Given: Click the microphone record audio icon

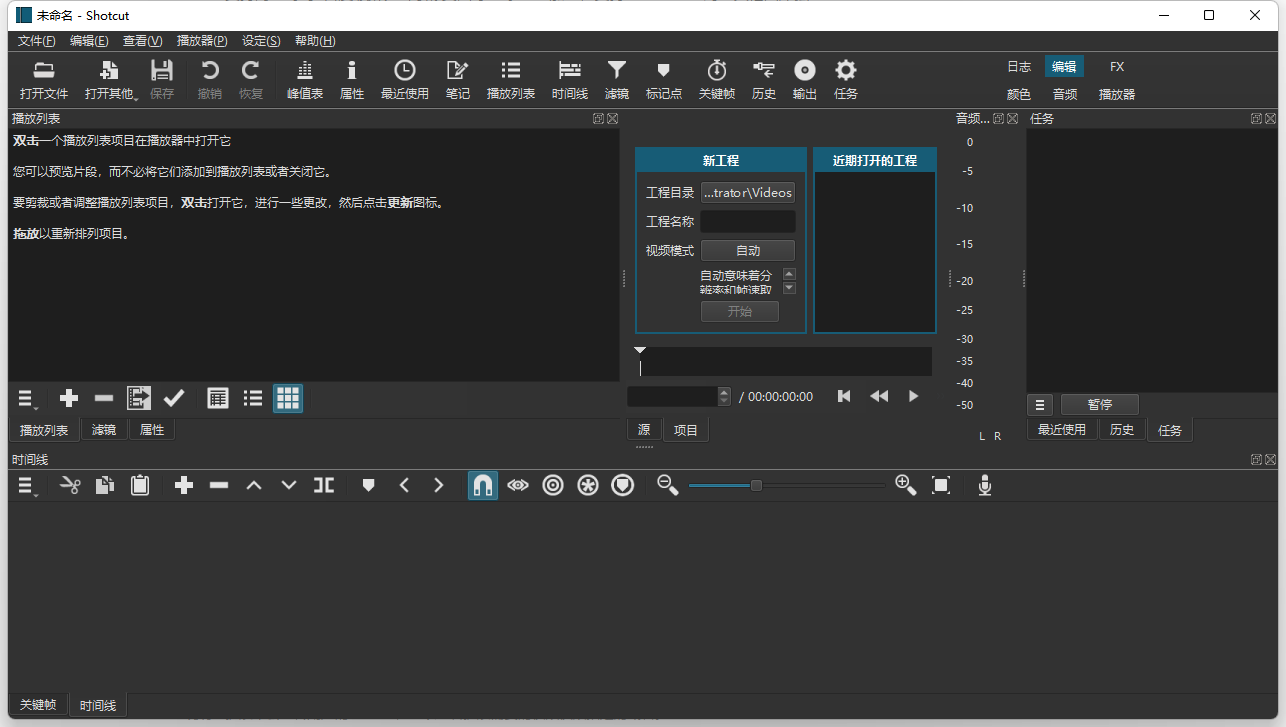Looking at the screenshot, I should pos(985,485).
